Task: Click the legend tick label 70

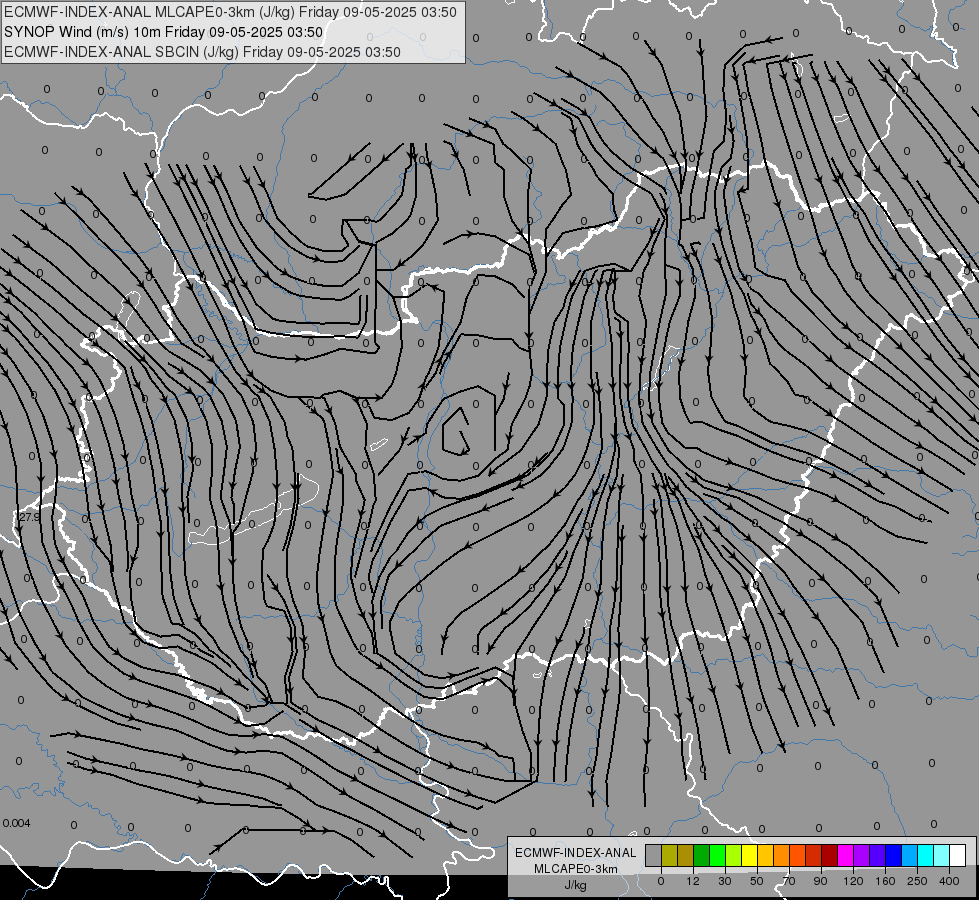Action: [x=789, y=881]
